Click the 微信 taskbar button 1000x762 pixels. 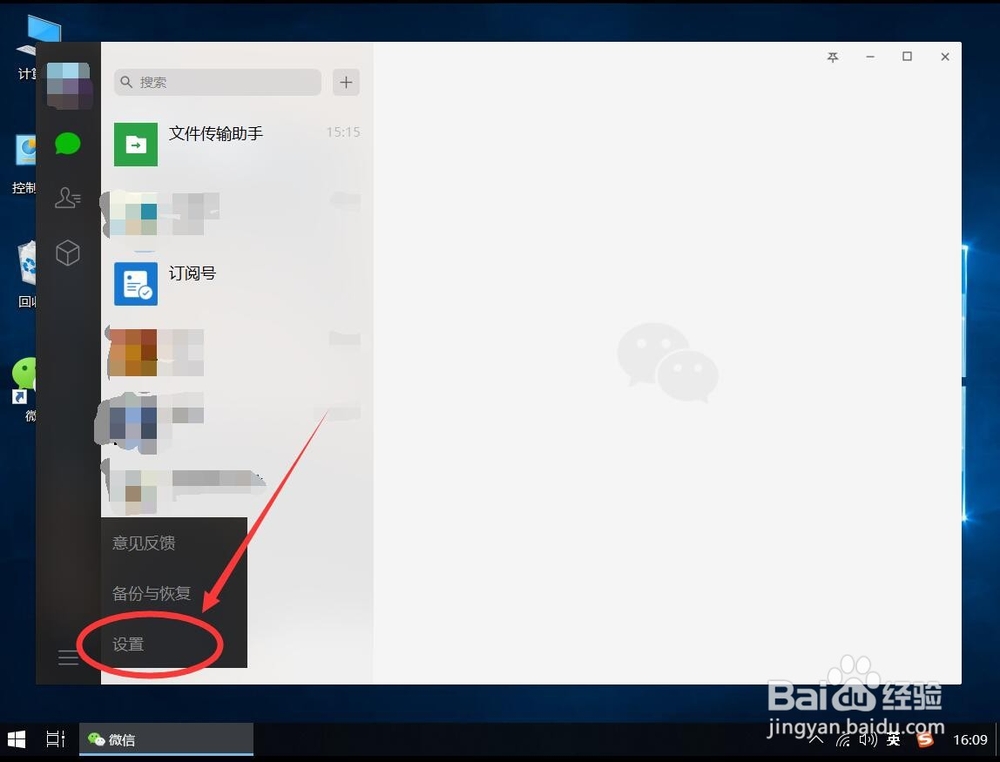166,740
